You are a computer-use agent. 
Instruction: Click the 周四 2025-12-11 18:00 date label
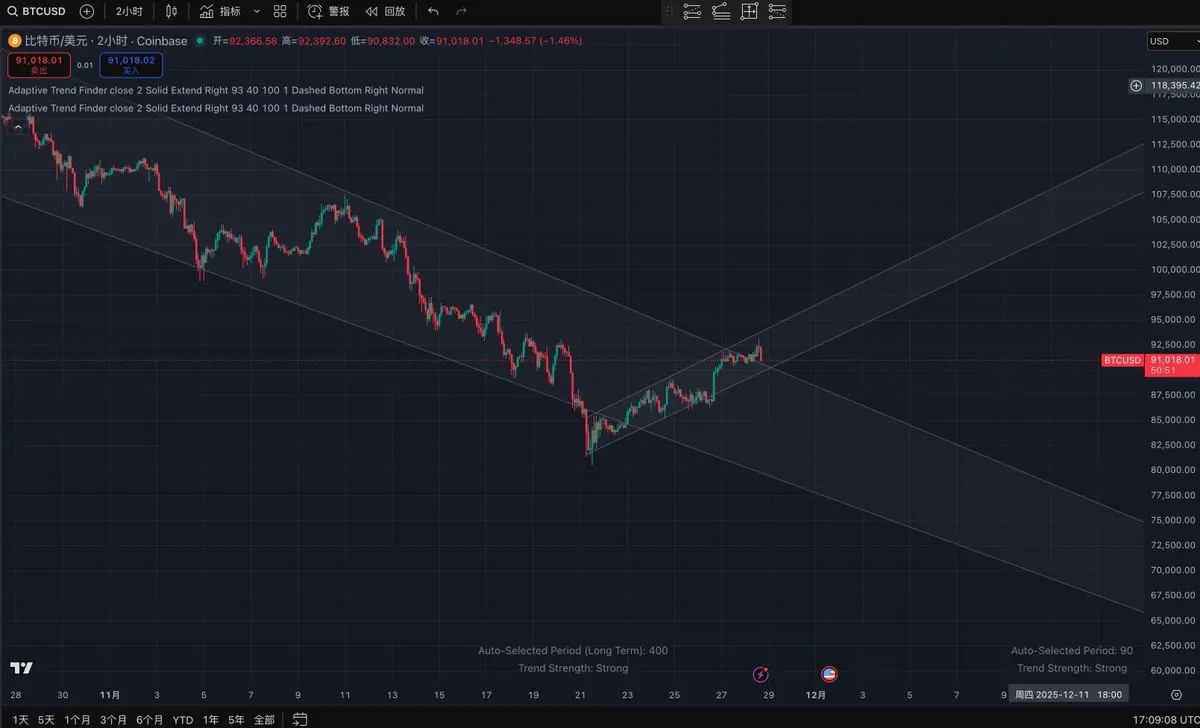click(1068, 695)
